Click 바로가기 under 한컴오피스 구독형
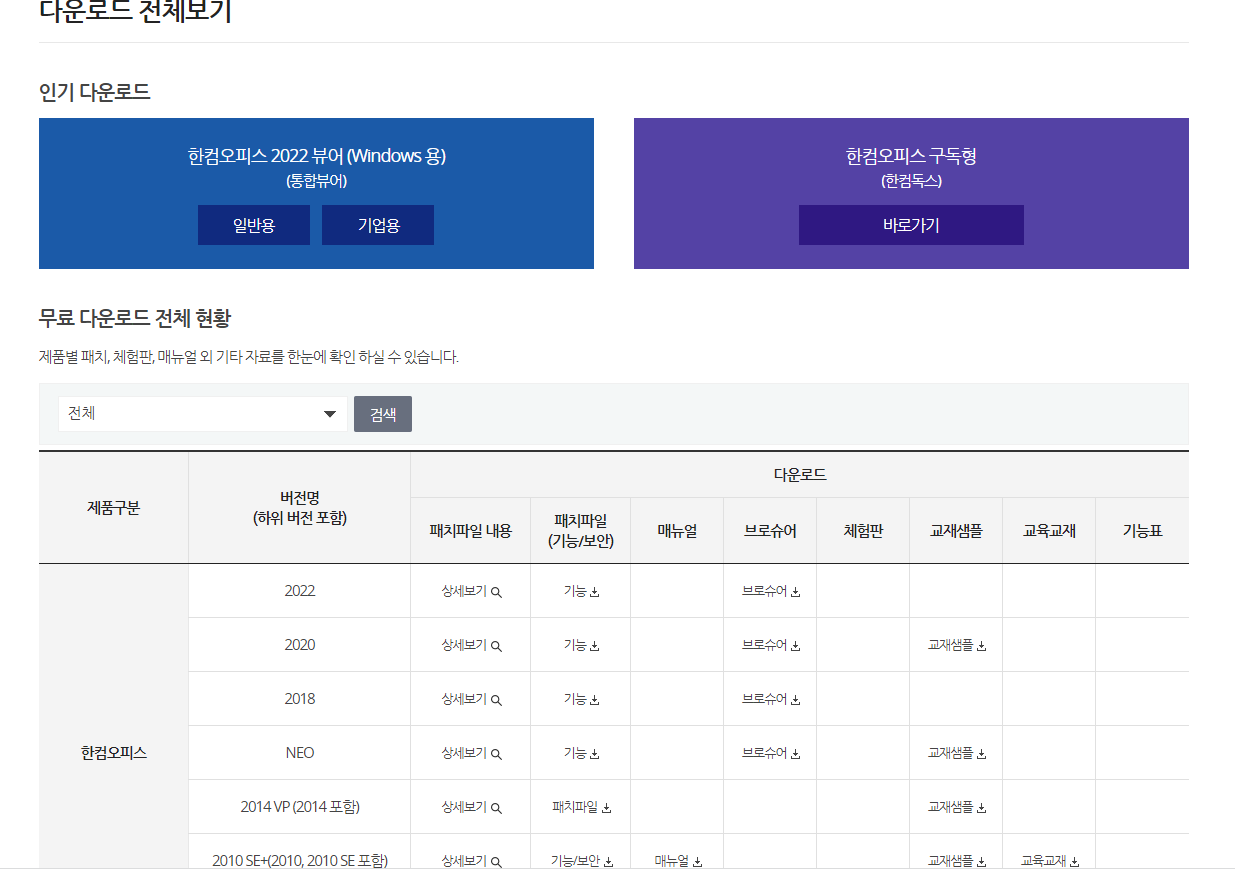Viewport: 1235px width, 872px height. (x=911, y=225)
